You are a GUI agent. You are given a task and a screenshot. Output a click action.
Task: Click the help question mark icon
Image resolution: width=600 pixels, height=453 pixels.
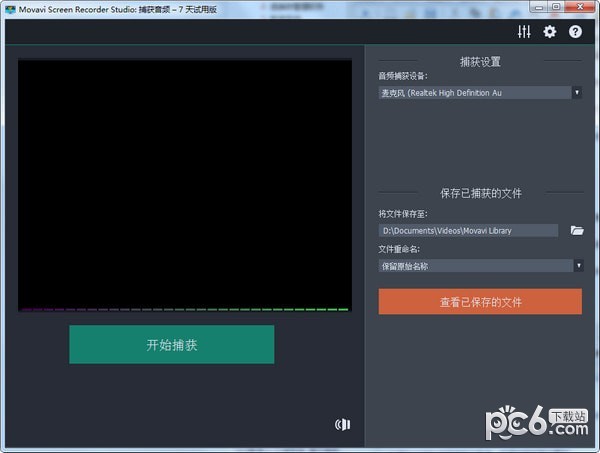pyautogui.click(x=575, y=32)
